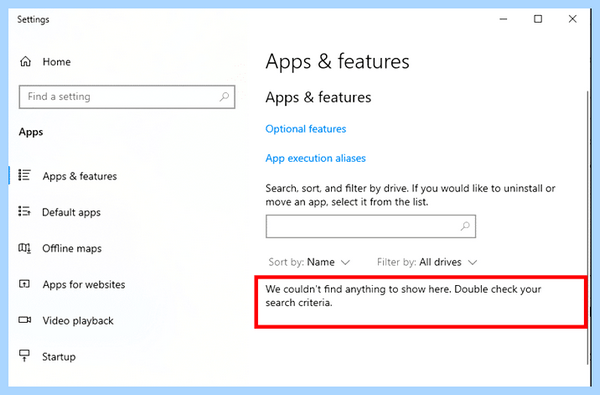Click the 'Search, sort, and filter' description

(410, 195)
